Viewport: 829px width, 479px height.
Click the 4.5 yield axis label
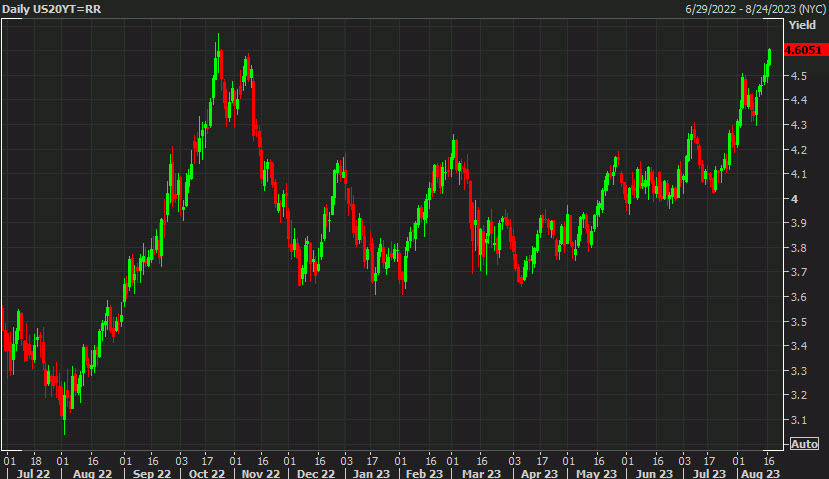[x=798, y=76]
